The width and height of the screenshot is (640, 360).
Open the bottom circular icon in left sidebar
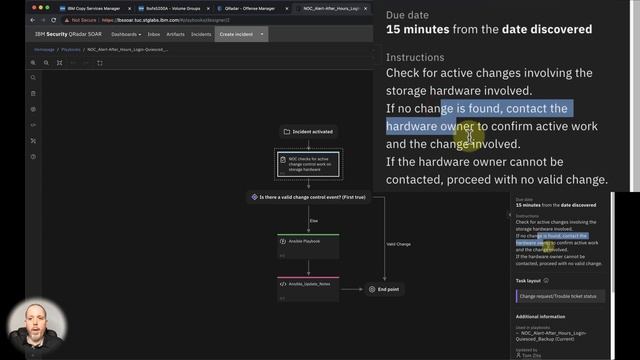pyautogui.click(x=33, y=157)
